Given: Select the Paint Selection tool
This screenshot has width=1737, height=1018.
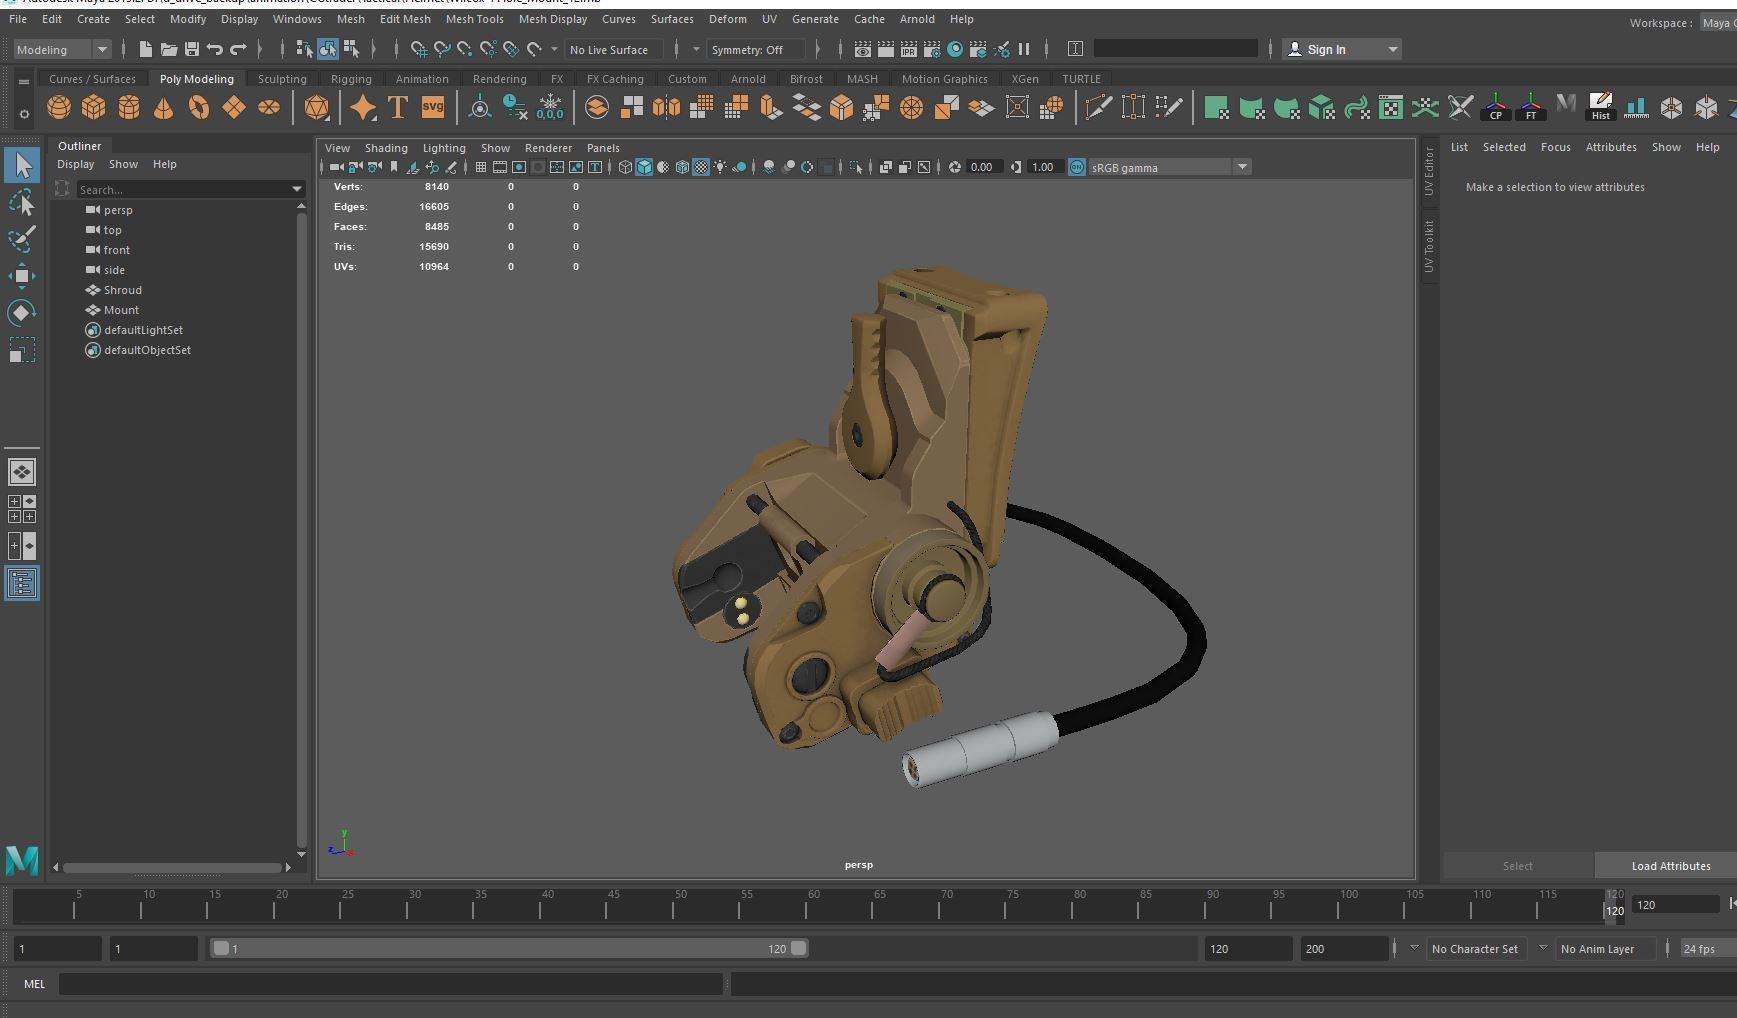Looking at the screenshot, I should point(22,239).
